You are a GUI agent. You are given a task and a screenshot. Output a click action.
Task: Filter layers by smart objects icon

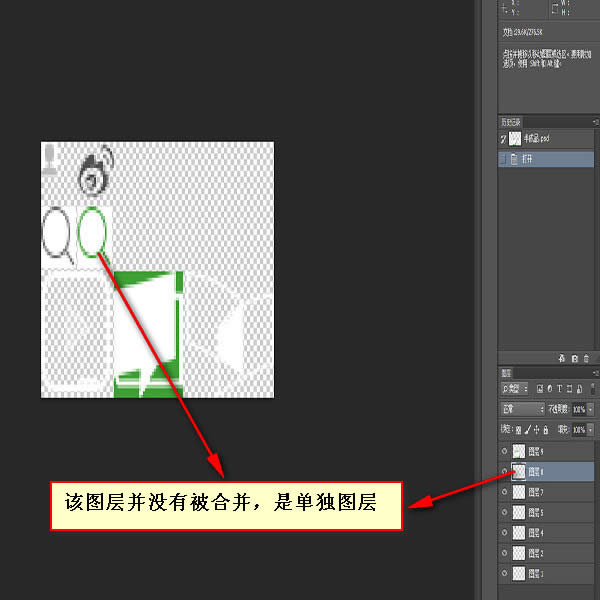(x=579, y=389)
